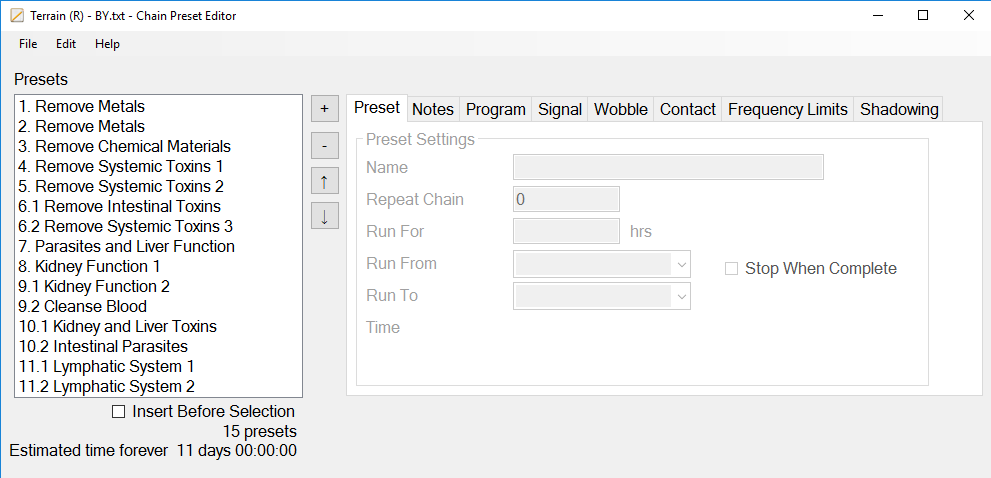Click the plus button to add preset

324,108
